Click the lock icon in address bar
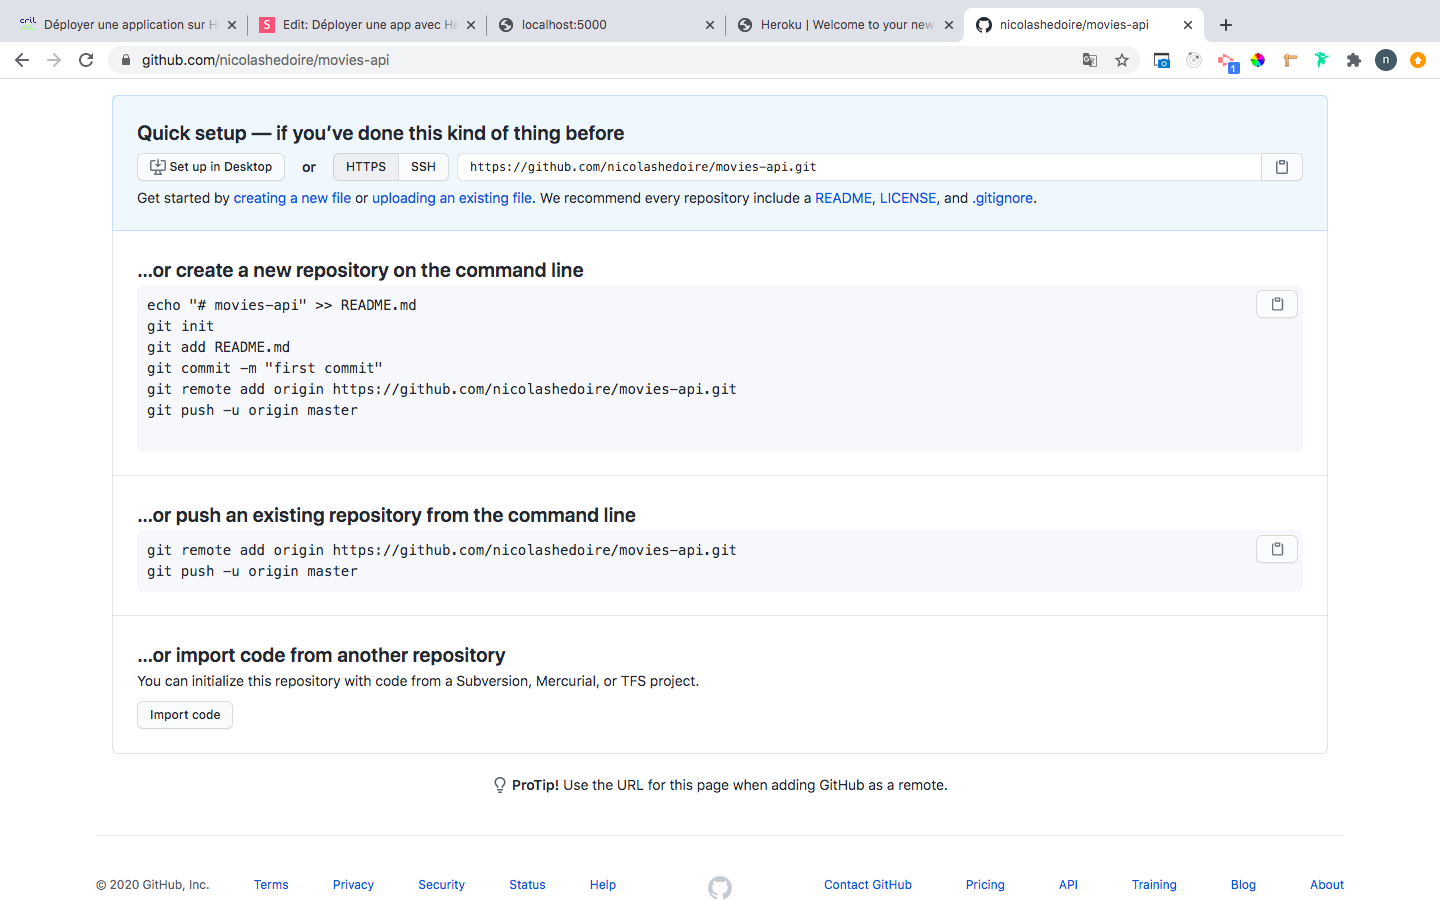The height and width of the screenshot is (900, 1440). coord(126,60)
